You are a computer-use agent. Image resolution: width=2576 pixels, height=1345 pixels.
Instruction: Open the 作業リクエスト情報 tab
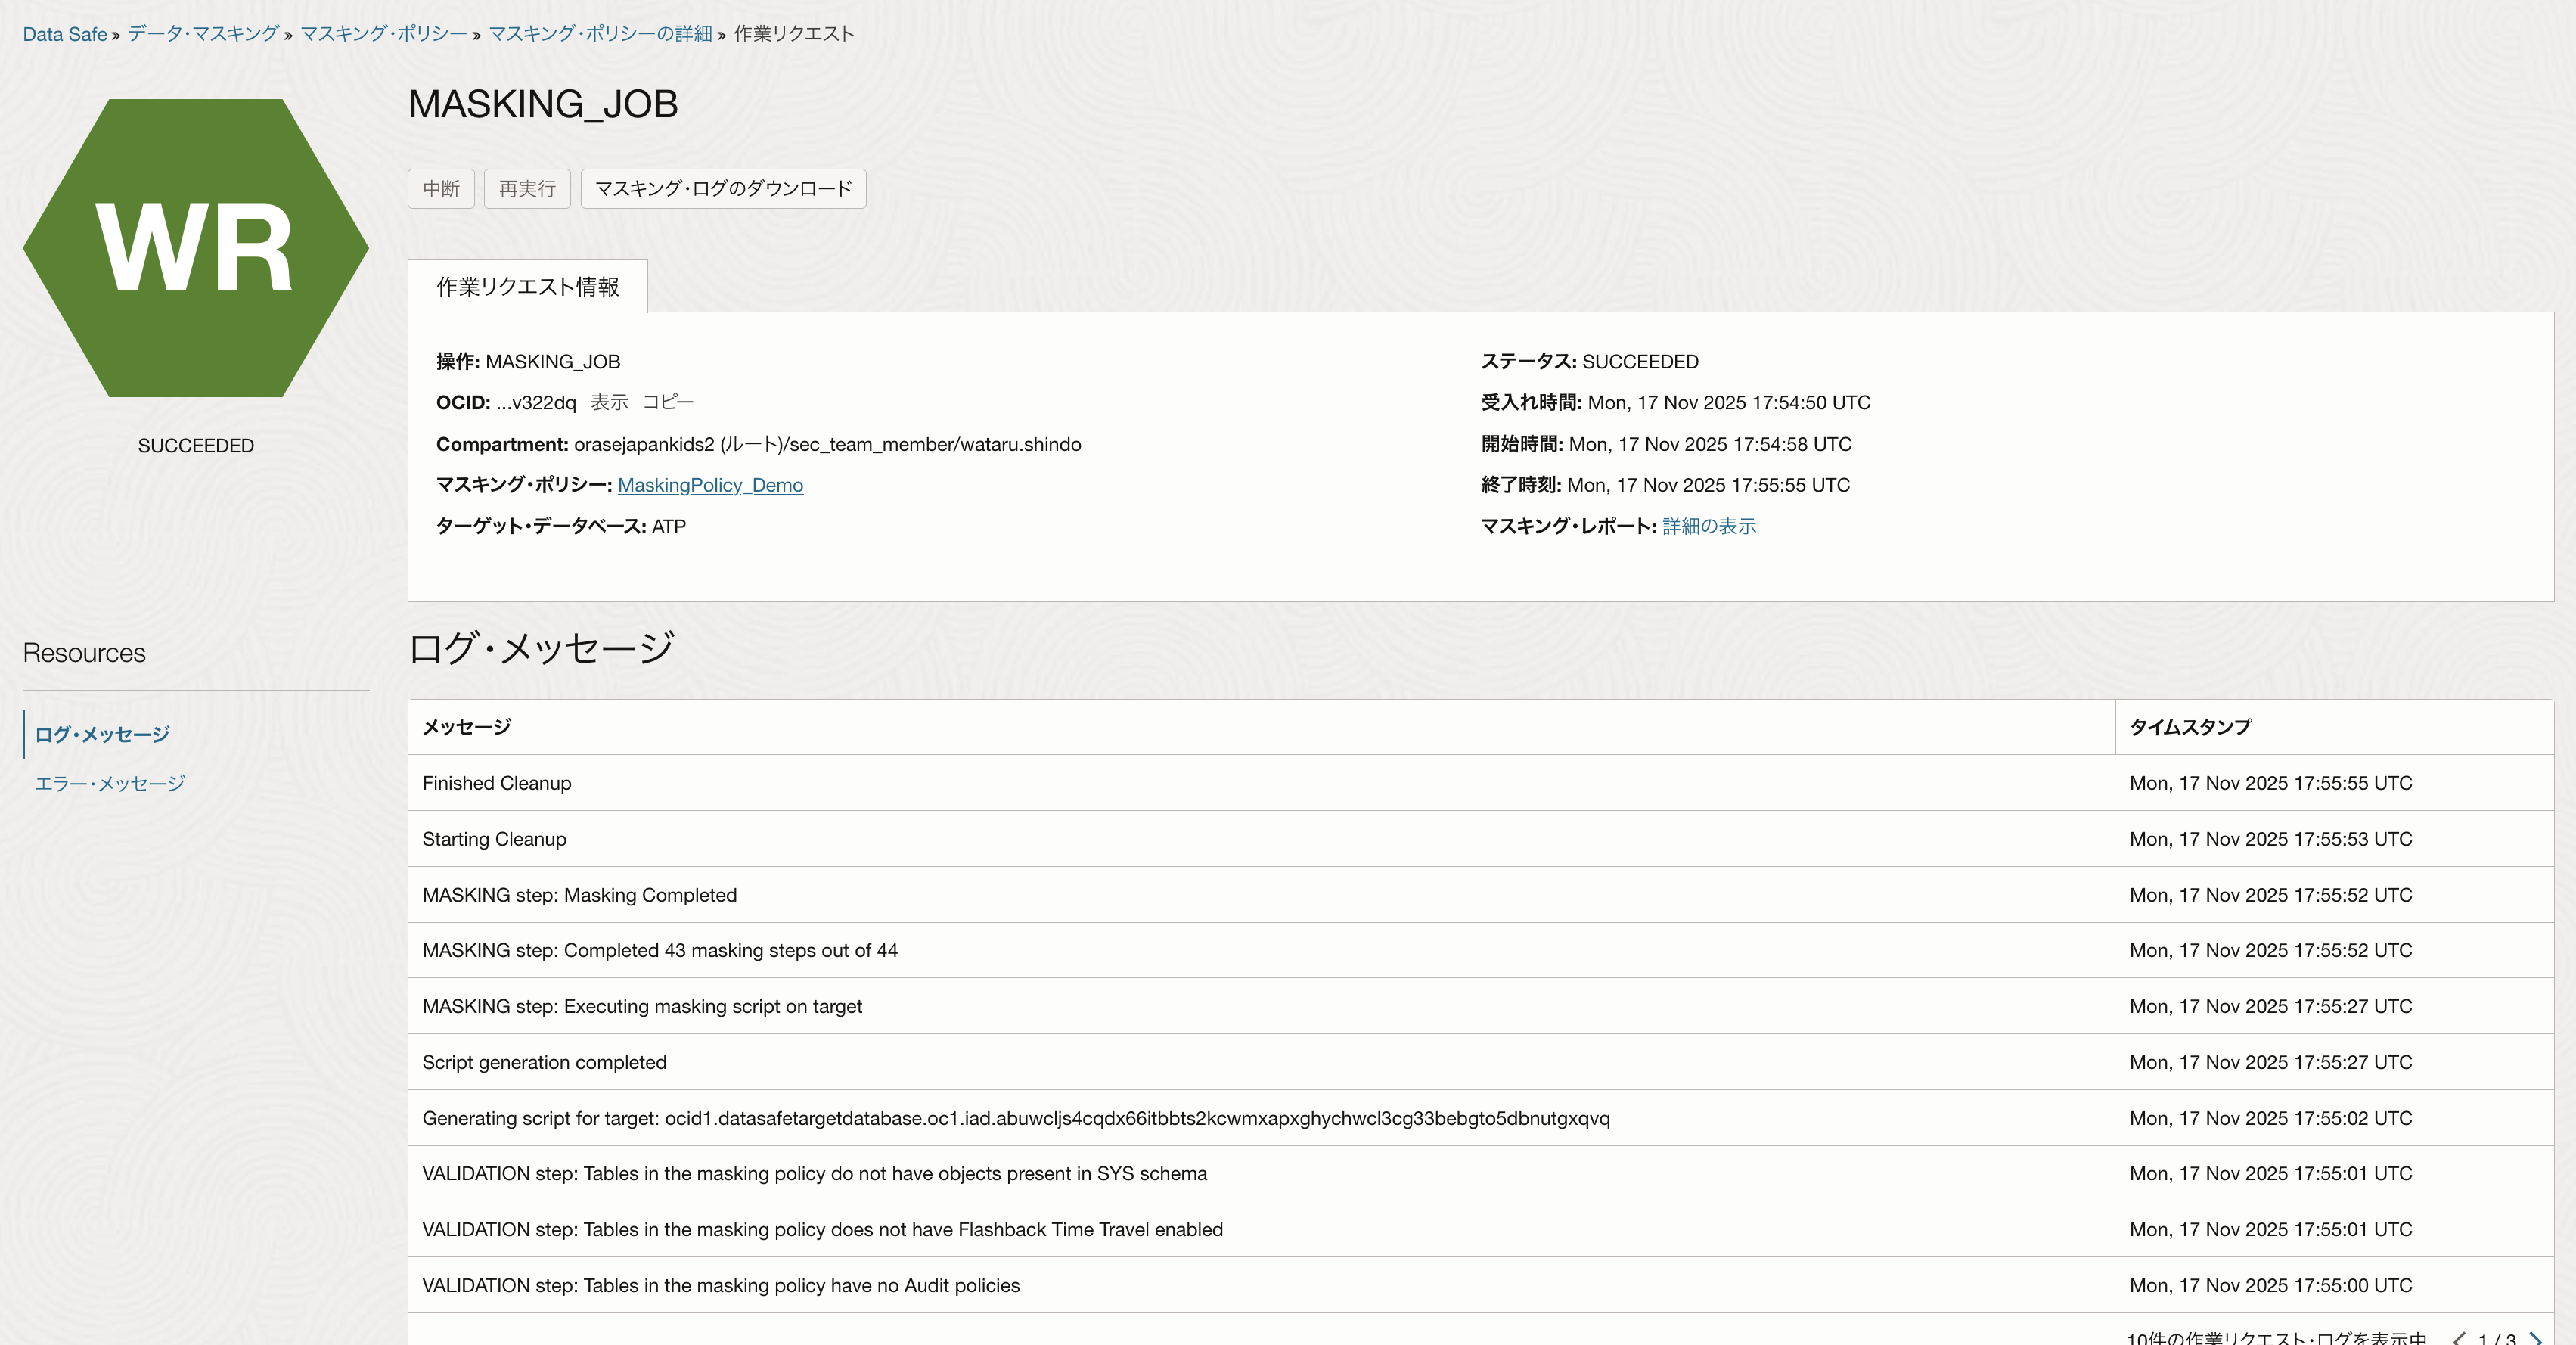click(528, 287)
